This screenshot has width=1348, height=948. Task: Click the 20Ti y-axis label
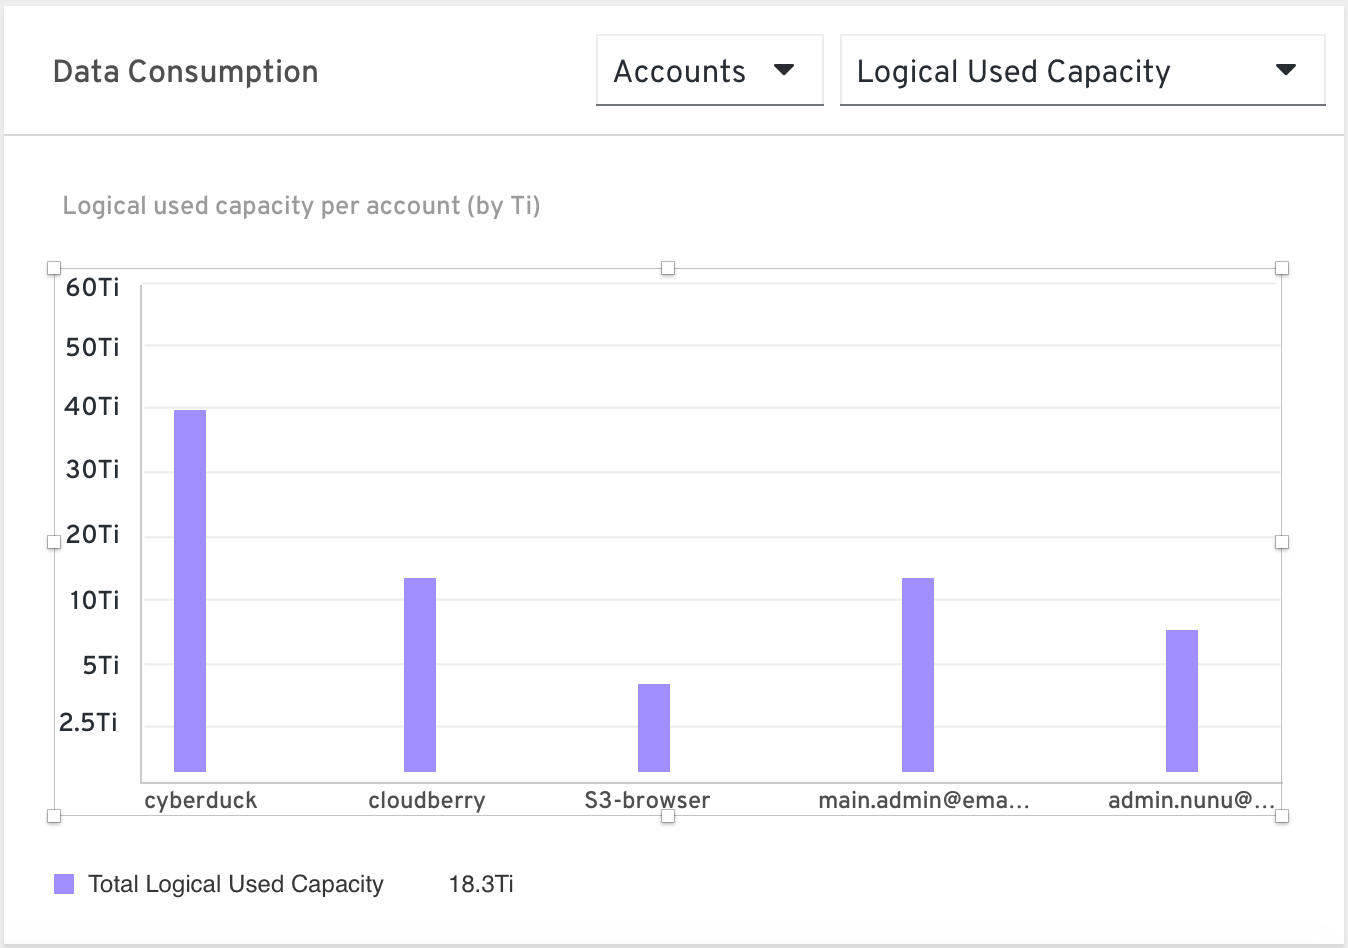(x=92, y=534)
